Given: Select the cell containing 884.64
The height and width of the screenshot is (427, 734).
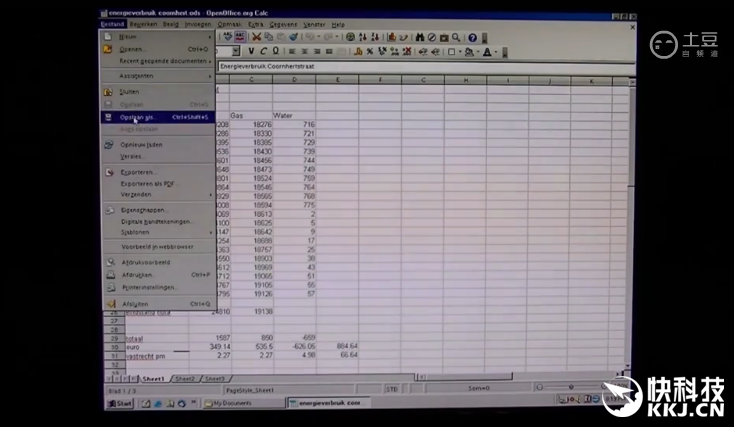Looking at the screenshot, I should point(337,346).
